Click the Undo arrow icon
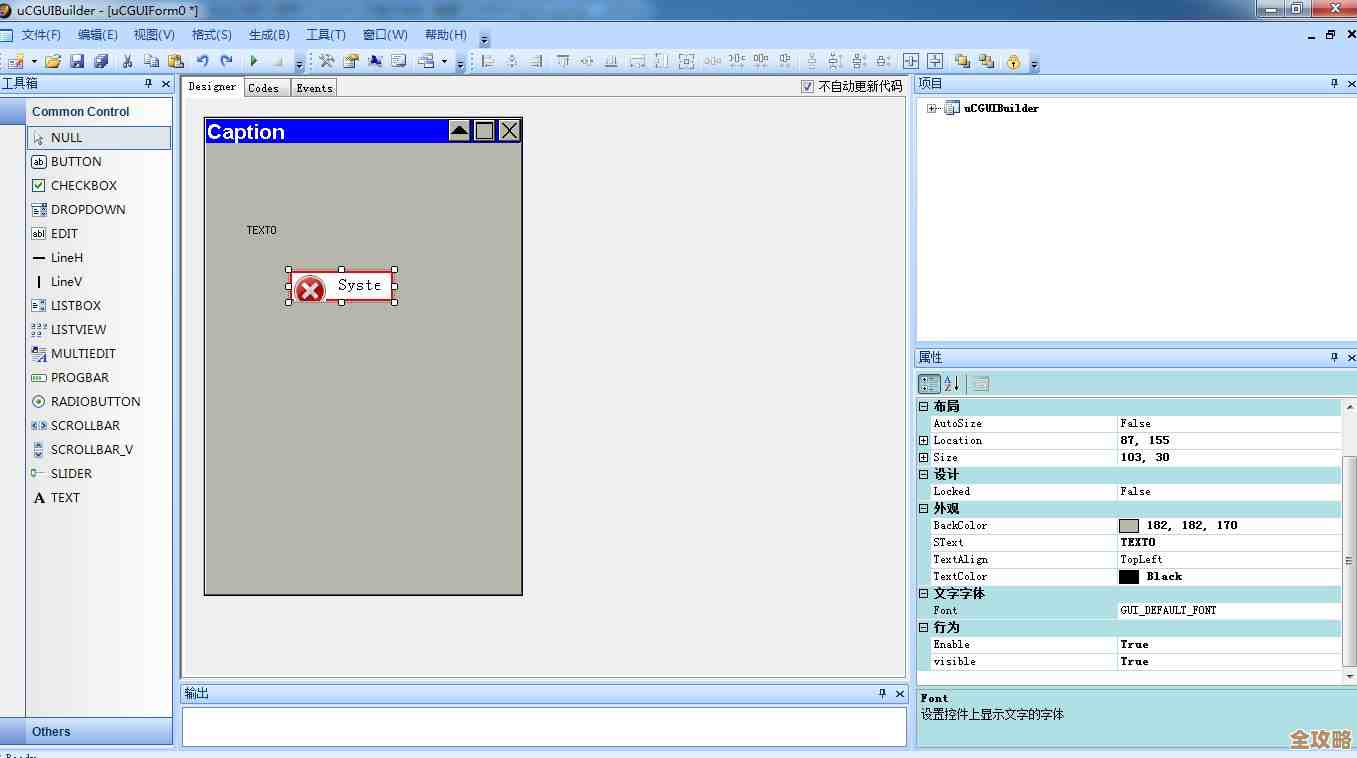The width and height of the screenshot is (1357, 758). 202,61
